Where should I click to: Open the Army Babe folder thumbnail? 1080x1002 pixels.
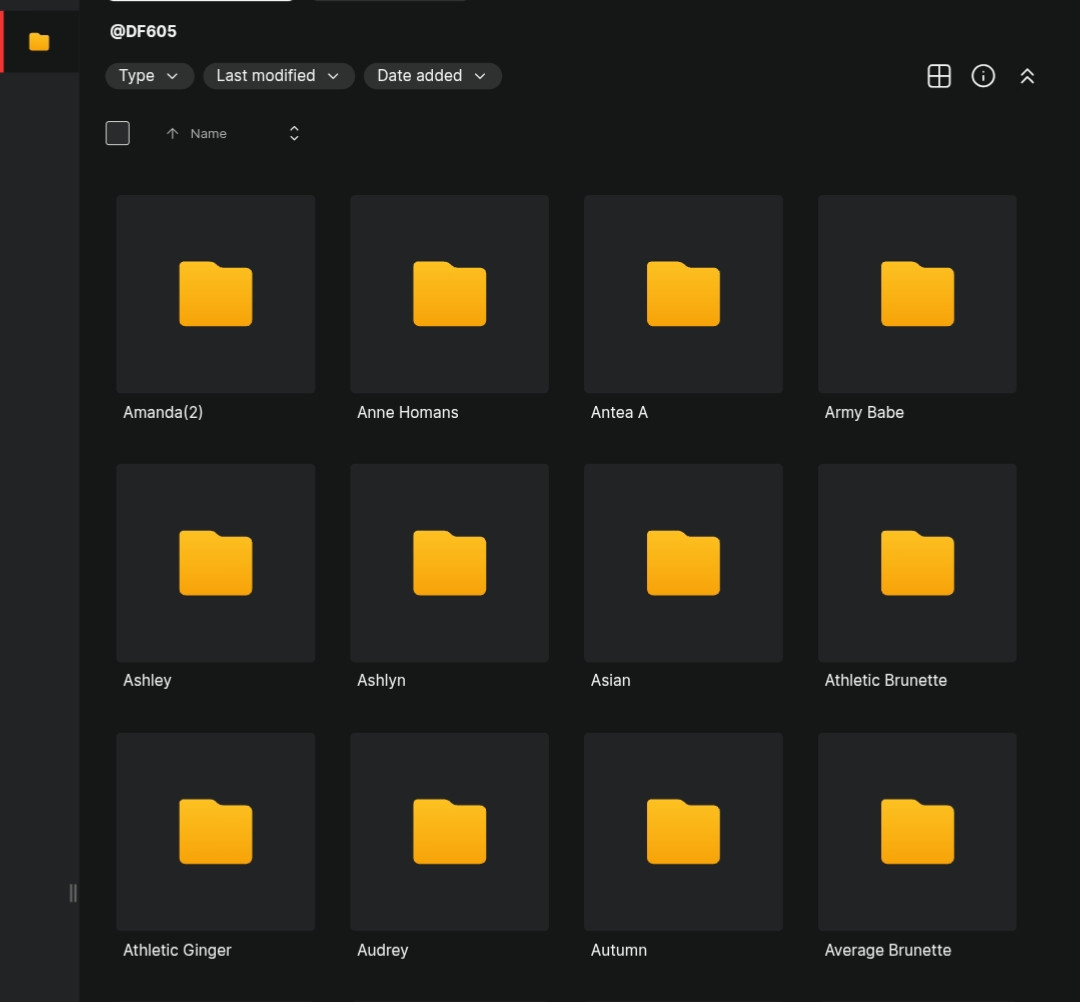pos(917,294)
